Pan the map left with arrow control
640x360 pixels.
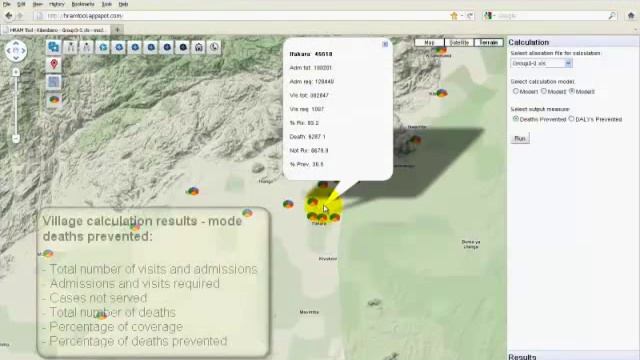point(9,51)
